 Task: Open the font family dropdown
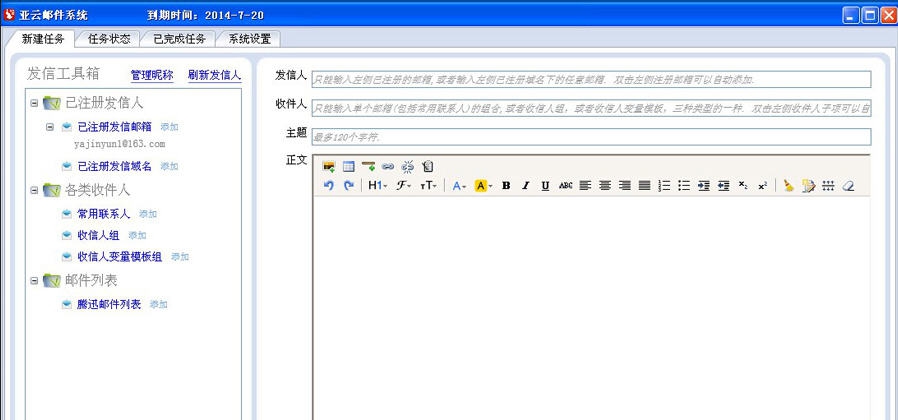[404, 186]
